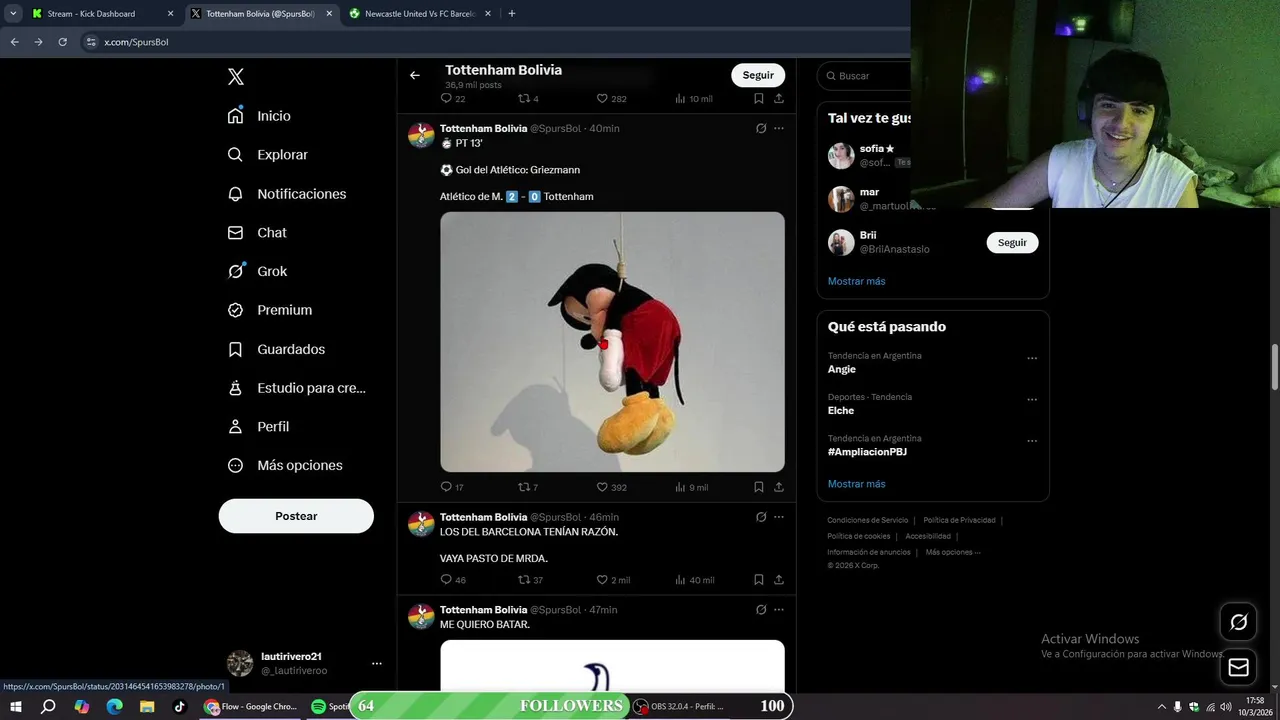Open Condiciones de Servicio link
1280x720 pixels.
pyautogui.click(x=868, y=520)
